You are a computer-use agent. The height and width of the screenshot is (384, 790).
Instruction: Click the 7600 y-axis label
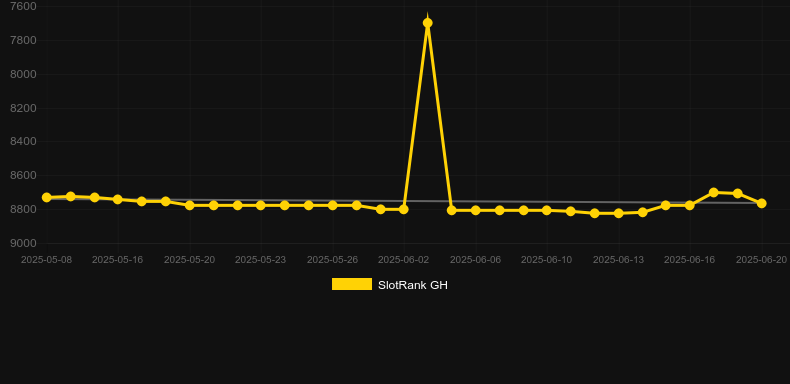click(x=23, y=7)
